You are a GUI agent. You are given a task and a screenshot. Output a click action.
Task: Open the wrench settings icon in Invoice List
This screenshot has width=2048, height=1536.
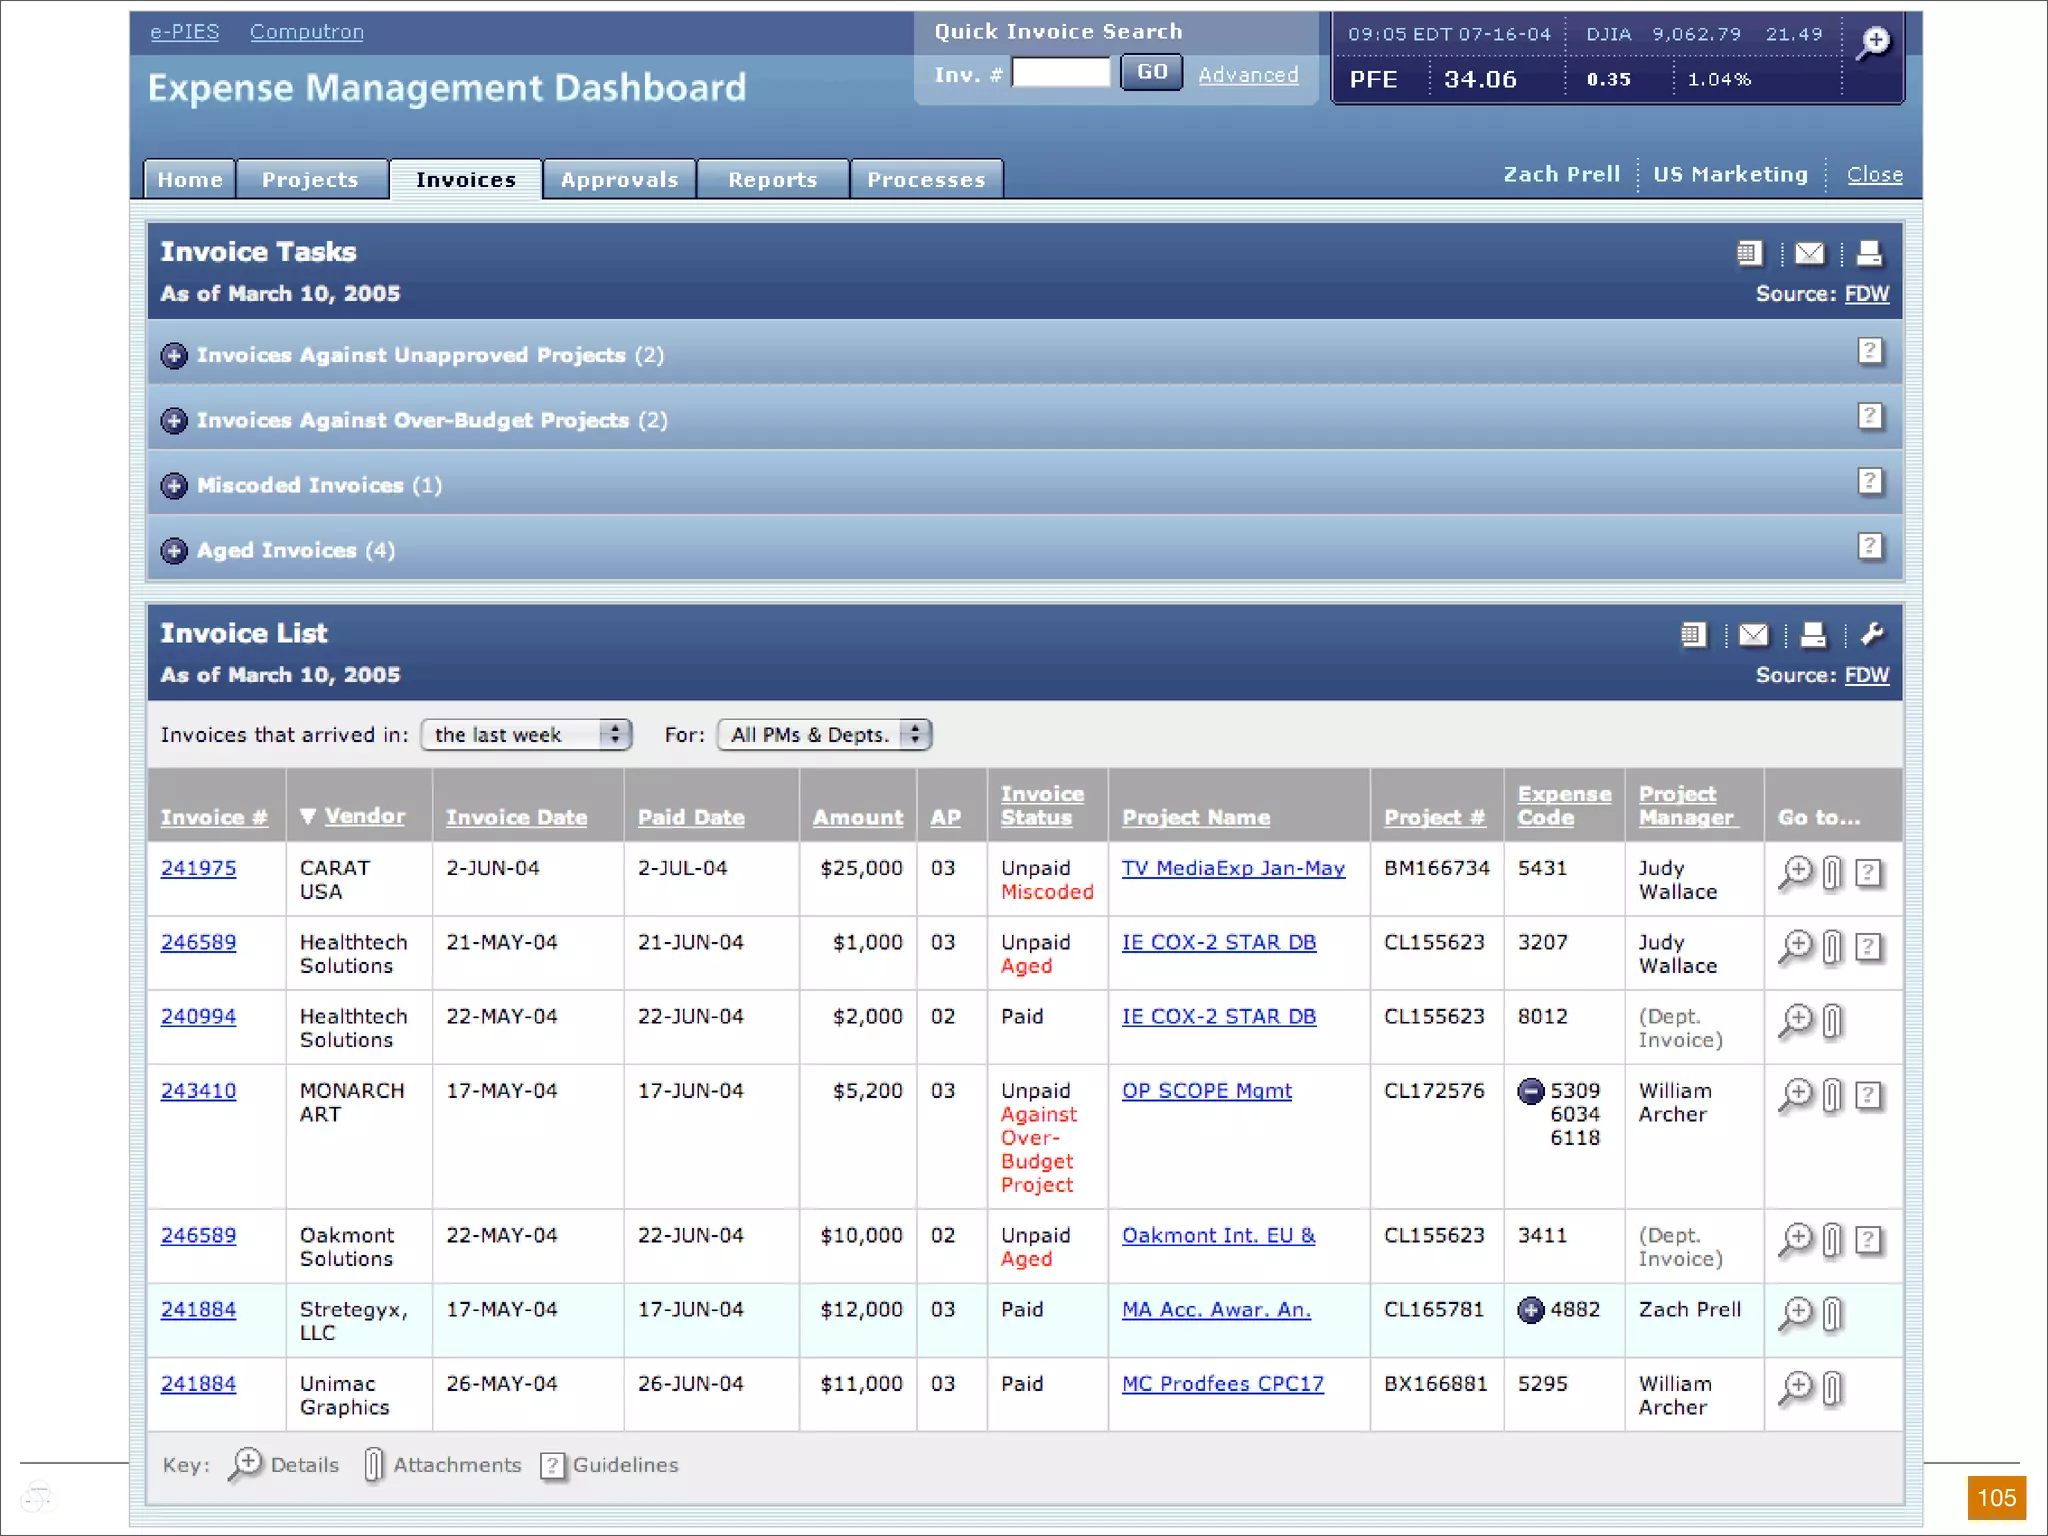pyautogui.click(x=1872, y=635)
